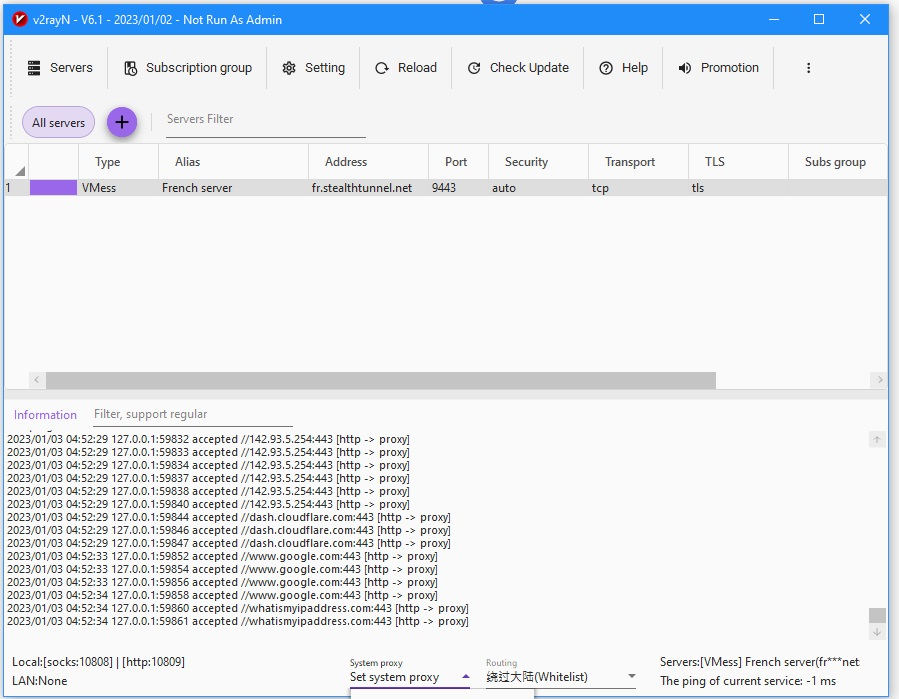Screen dimensions: 899x699
Task: Select the French server row
Action: click(x=197, y=188)
